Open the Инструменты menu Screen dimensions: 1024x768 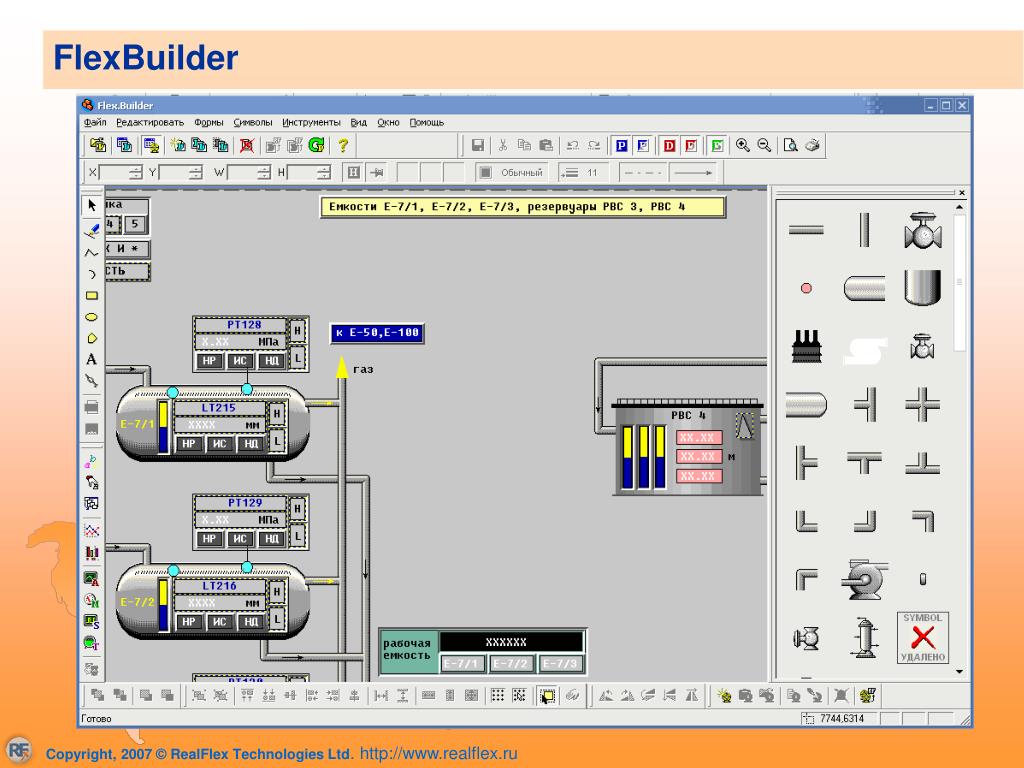[x=312, y=122]
